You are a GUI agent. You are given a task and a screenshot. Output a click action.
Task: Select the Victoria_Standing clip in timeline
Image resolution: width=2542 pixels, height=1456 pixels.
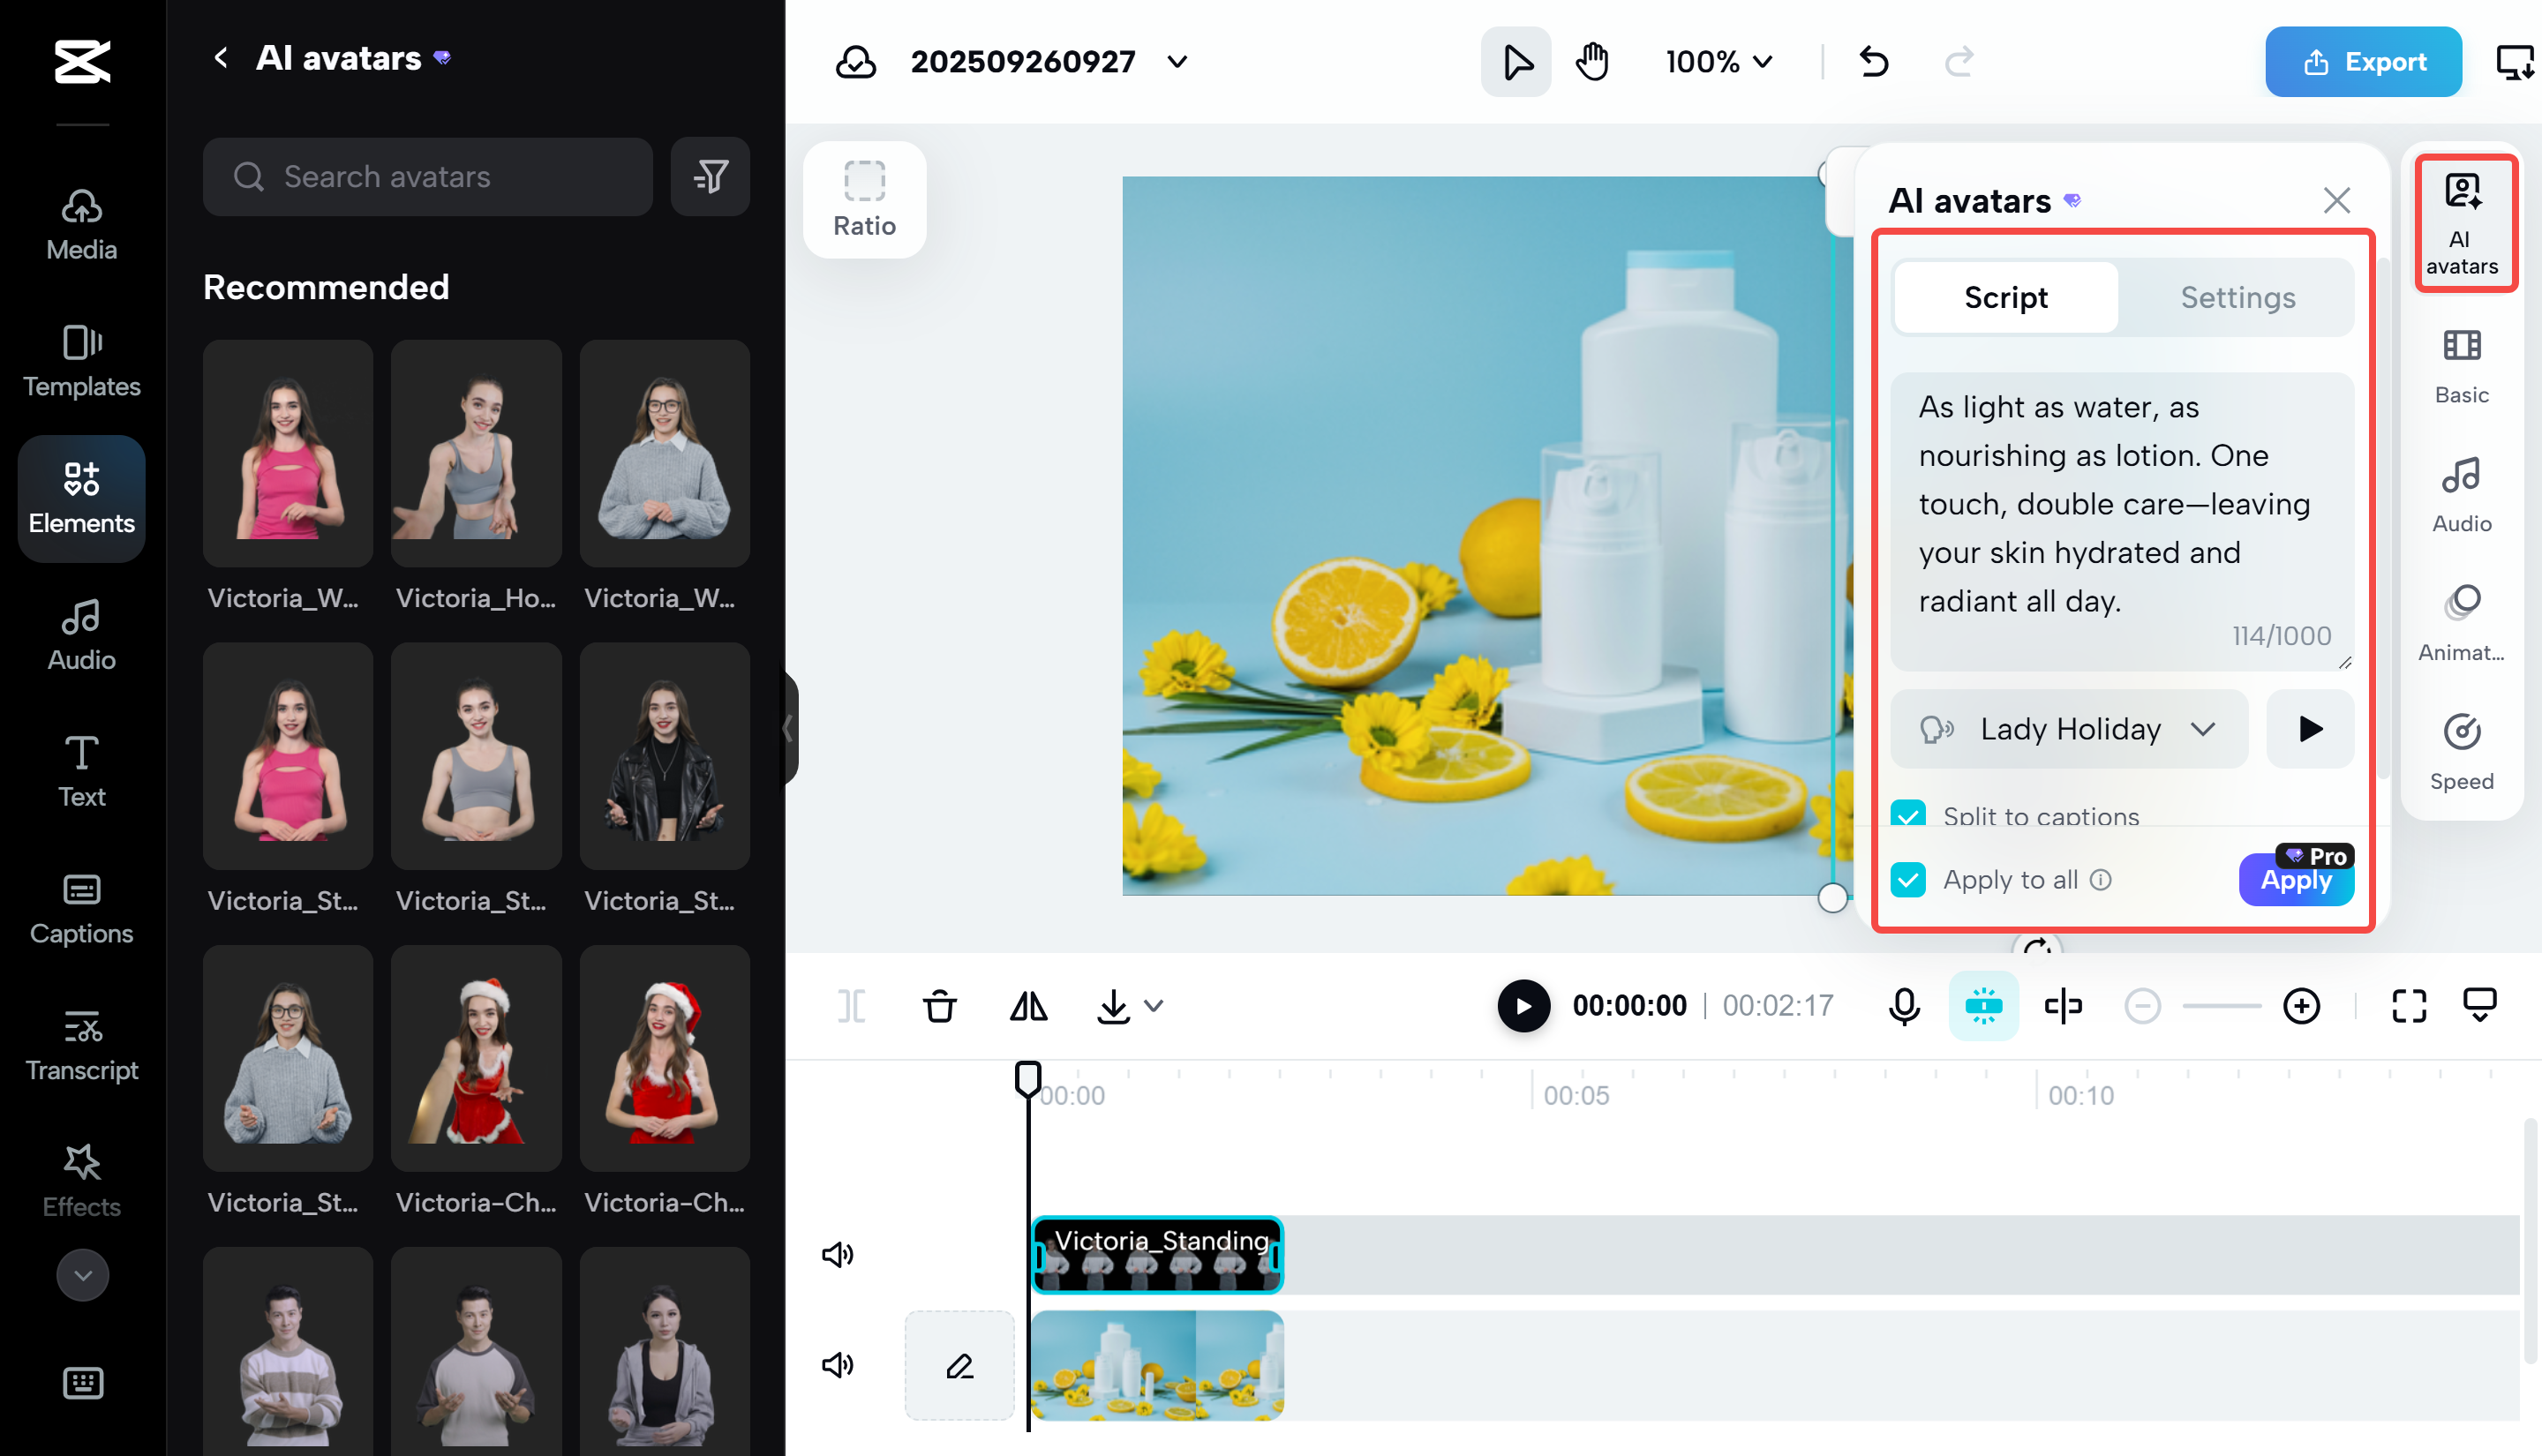(1157, 1253)
